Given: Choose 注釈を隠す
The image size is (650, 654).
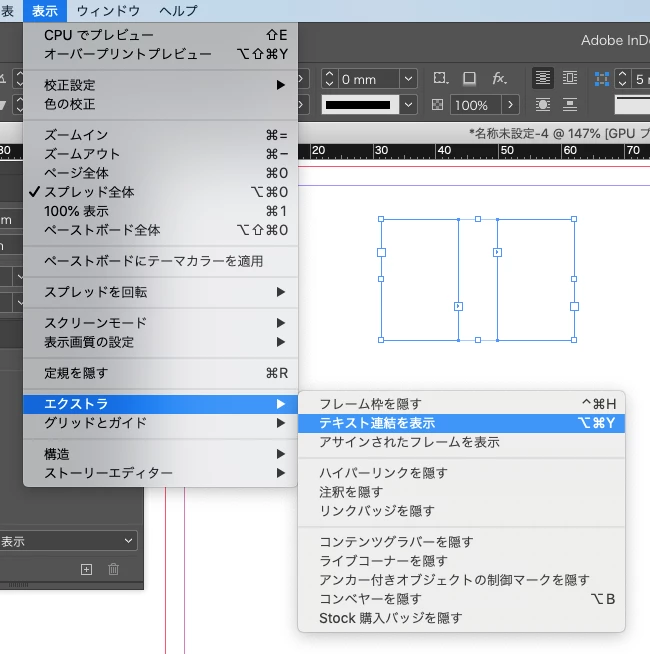Looking at the screenshot, I should (x=461, y=492).
